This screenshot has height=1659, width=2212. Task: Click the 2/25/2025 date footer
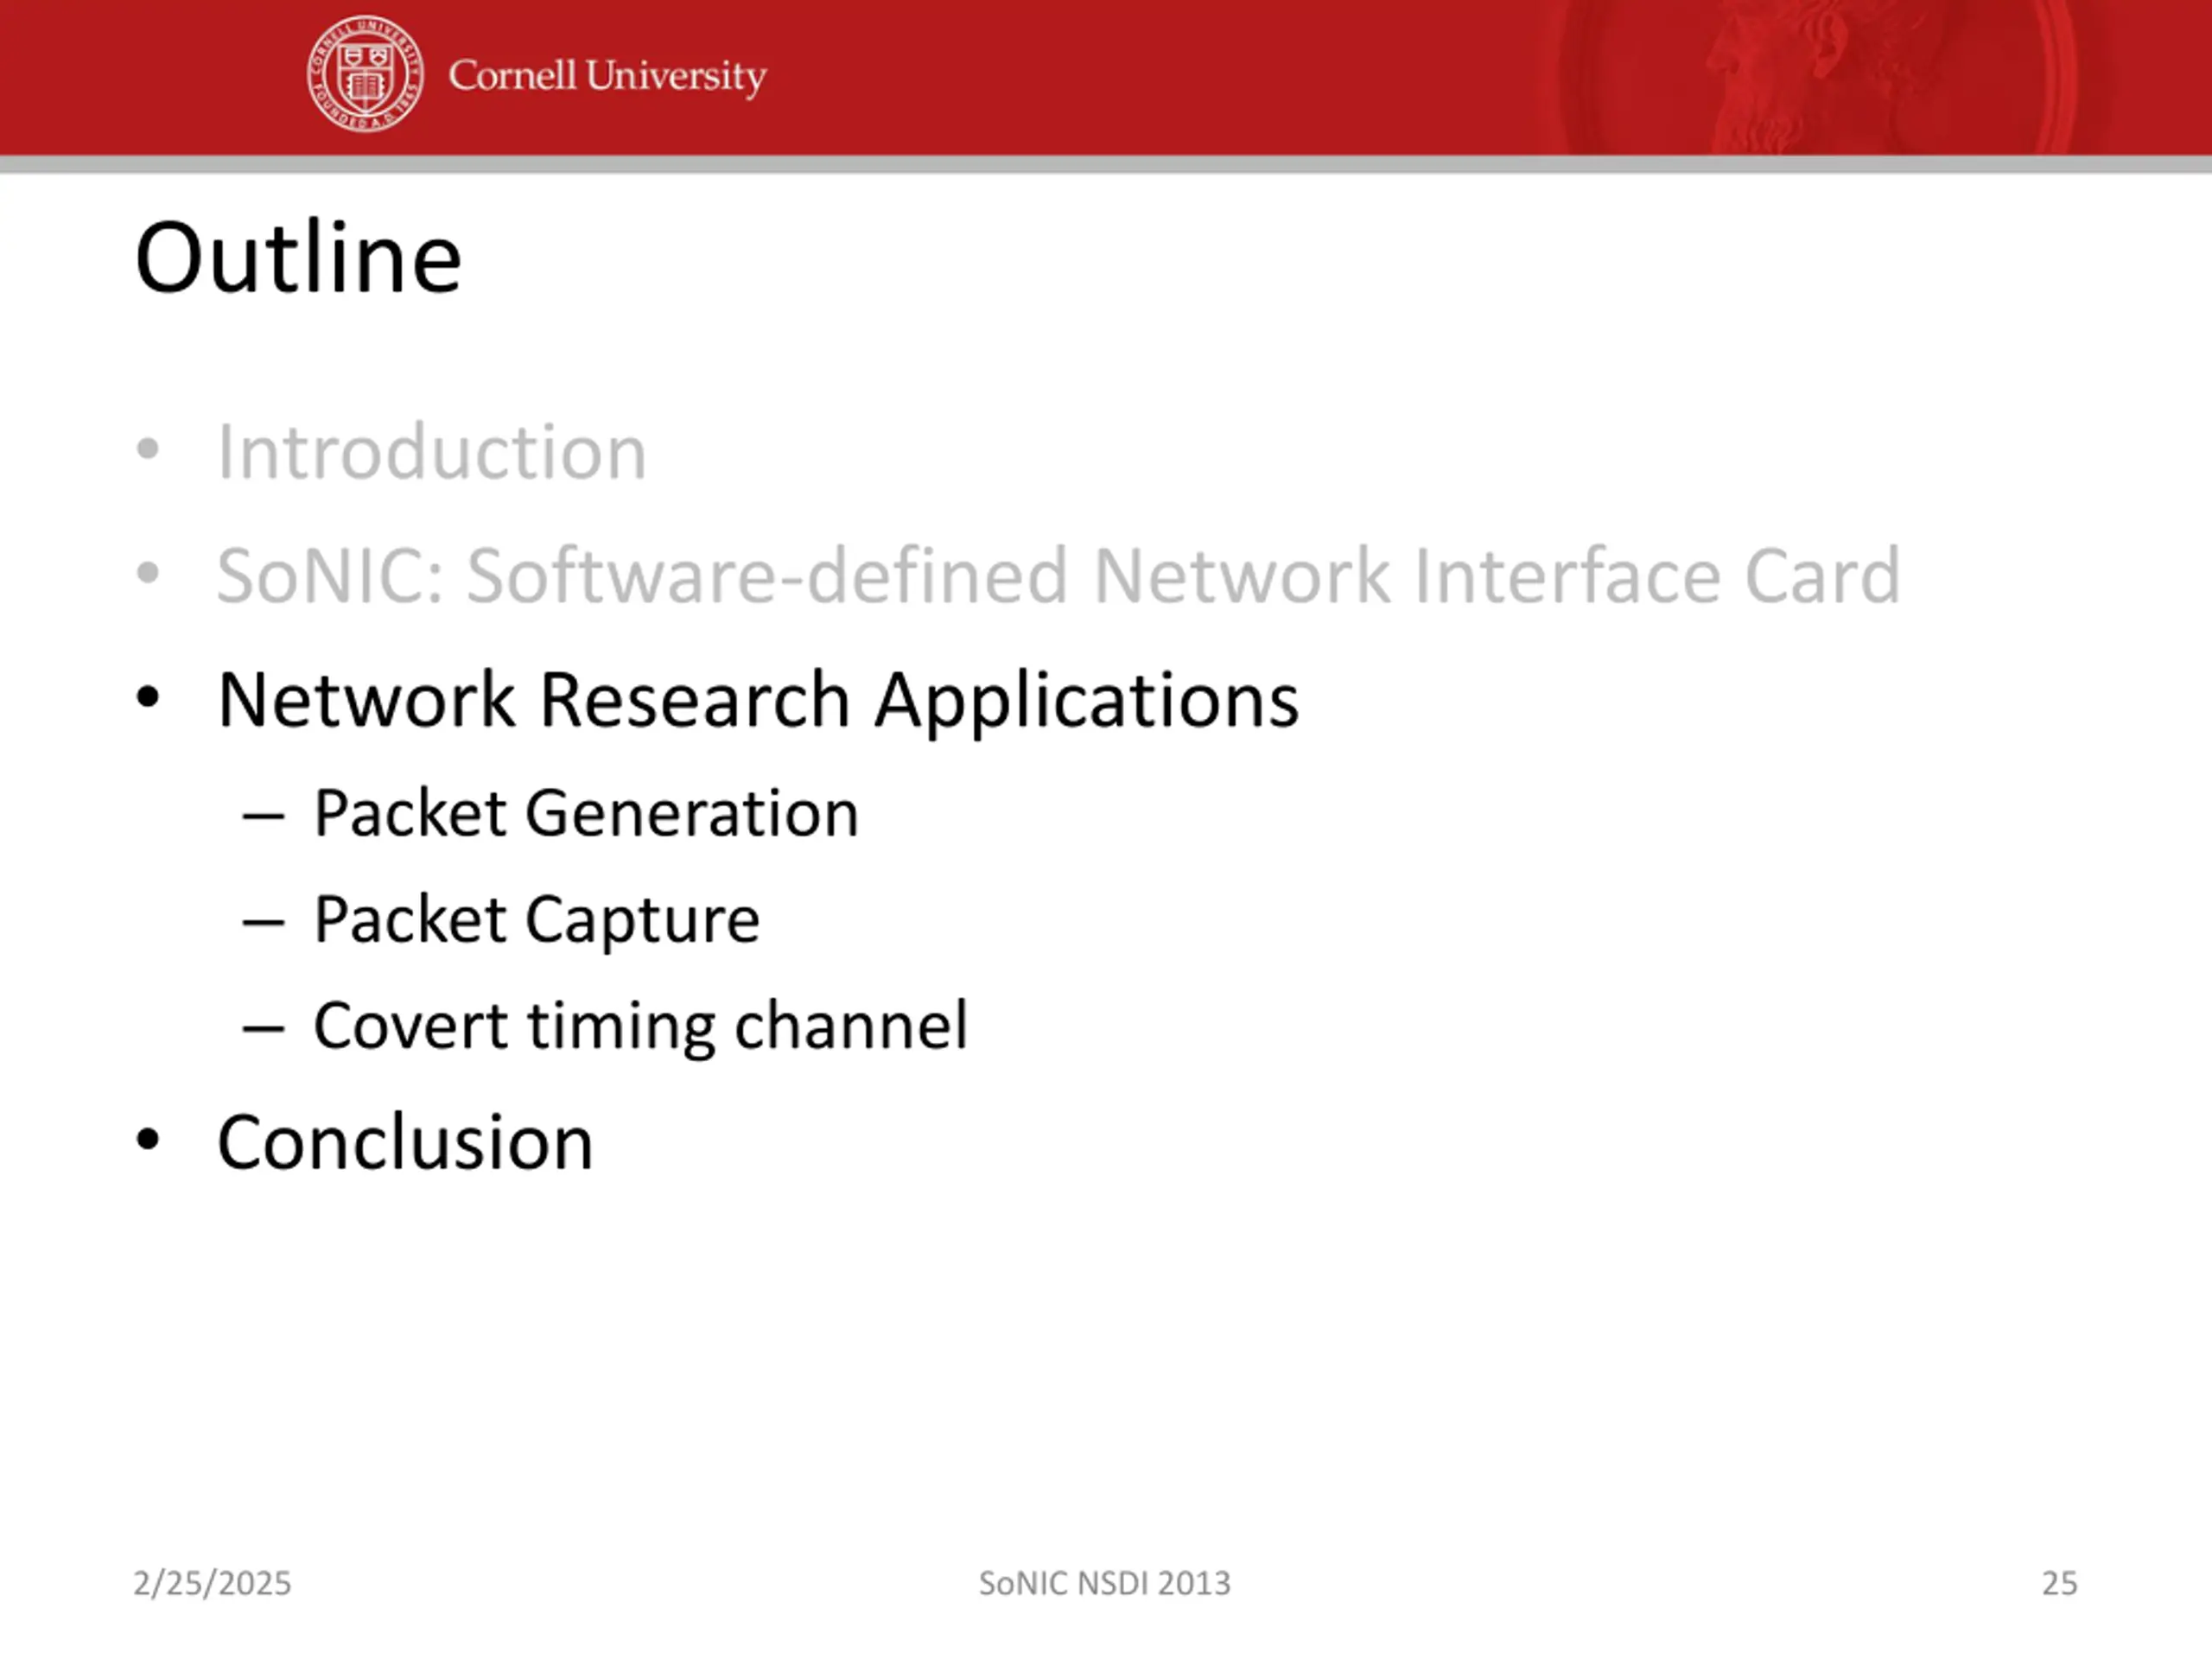click(x=212, y=1583)
